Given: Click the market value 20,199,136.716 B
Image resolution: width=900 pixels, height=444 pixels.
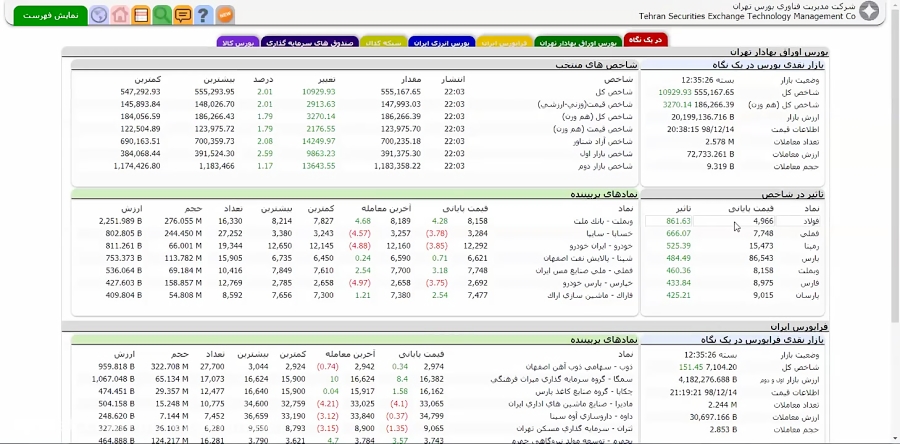Looking at the screenshot, I should [703, 117].
